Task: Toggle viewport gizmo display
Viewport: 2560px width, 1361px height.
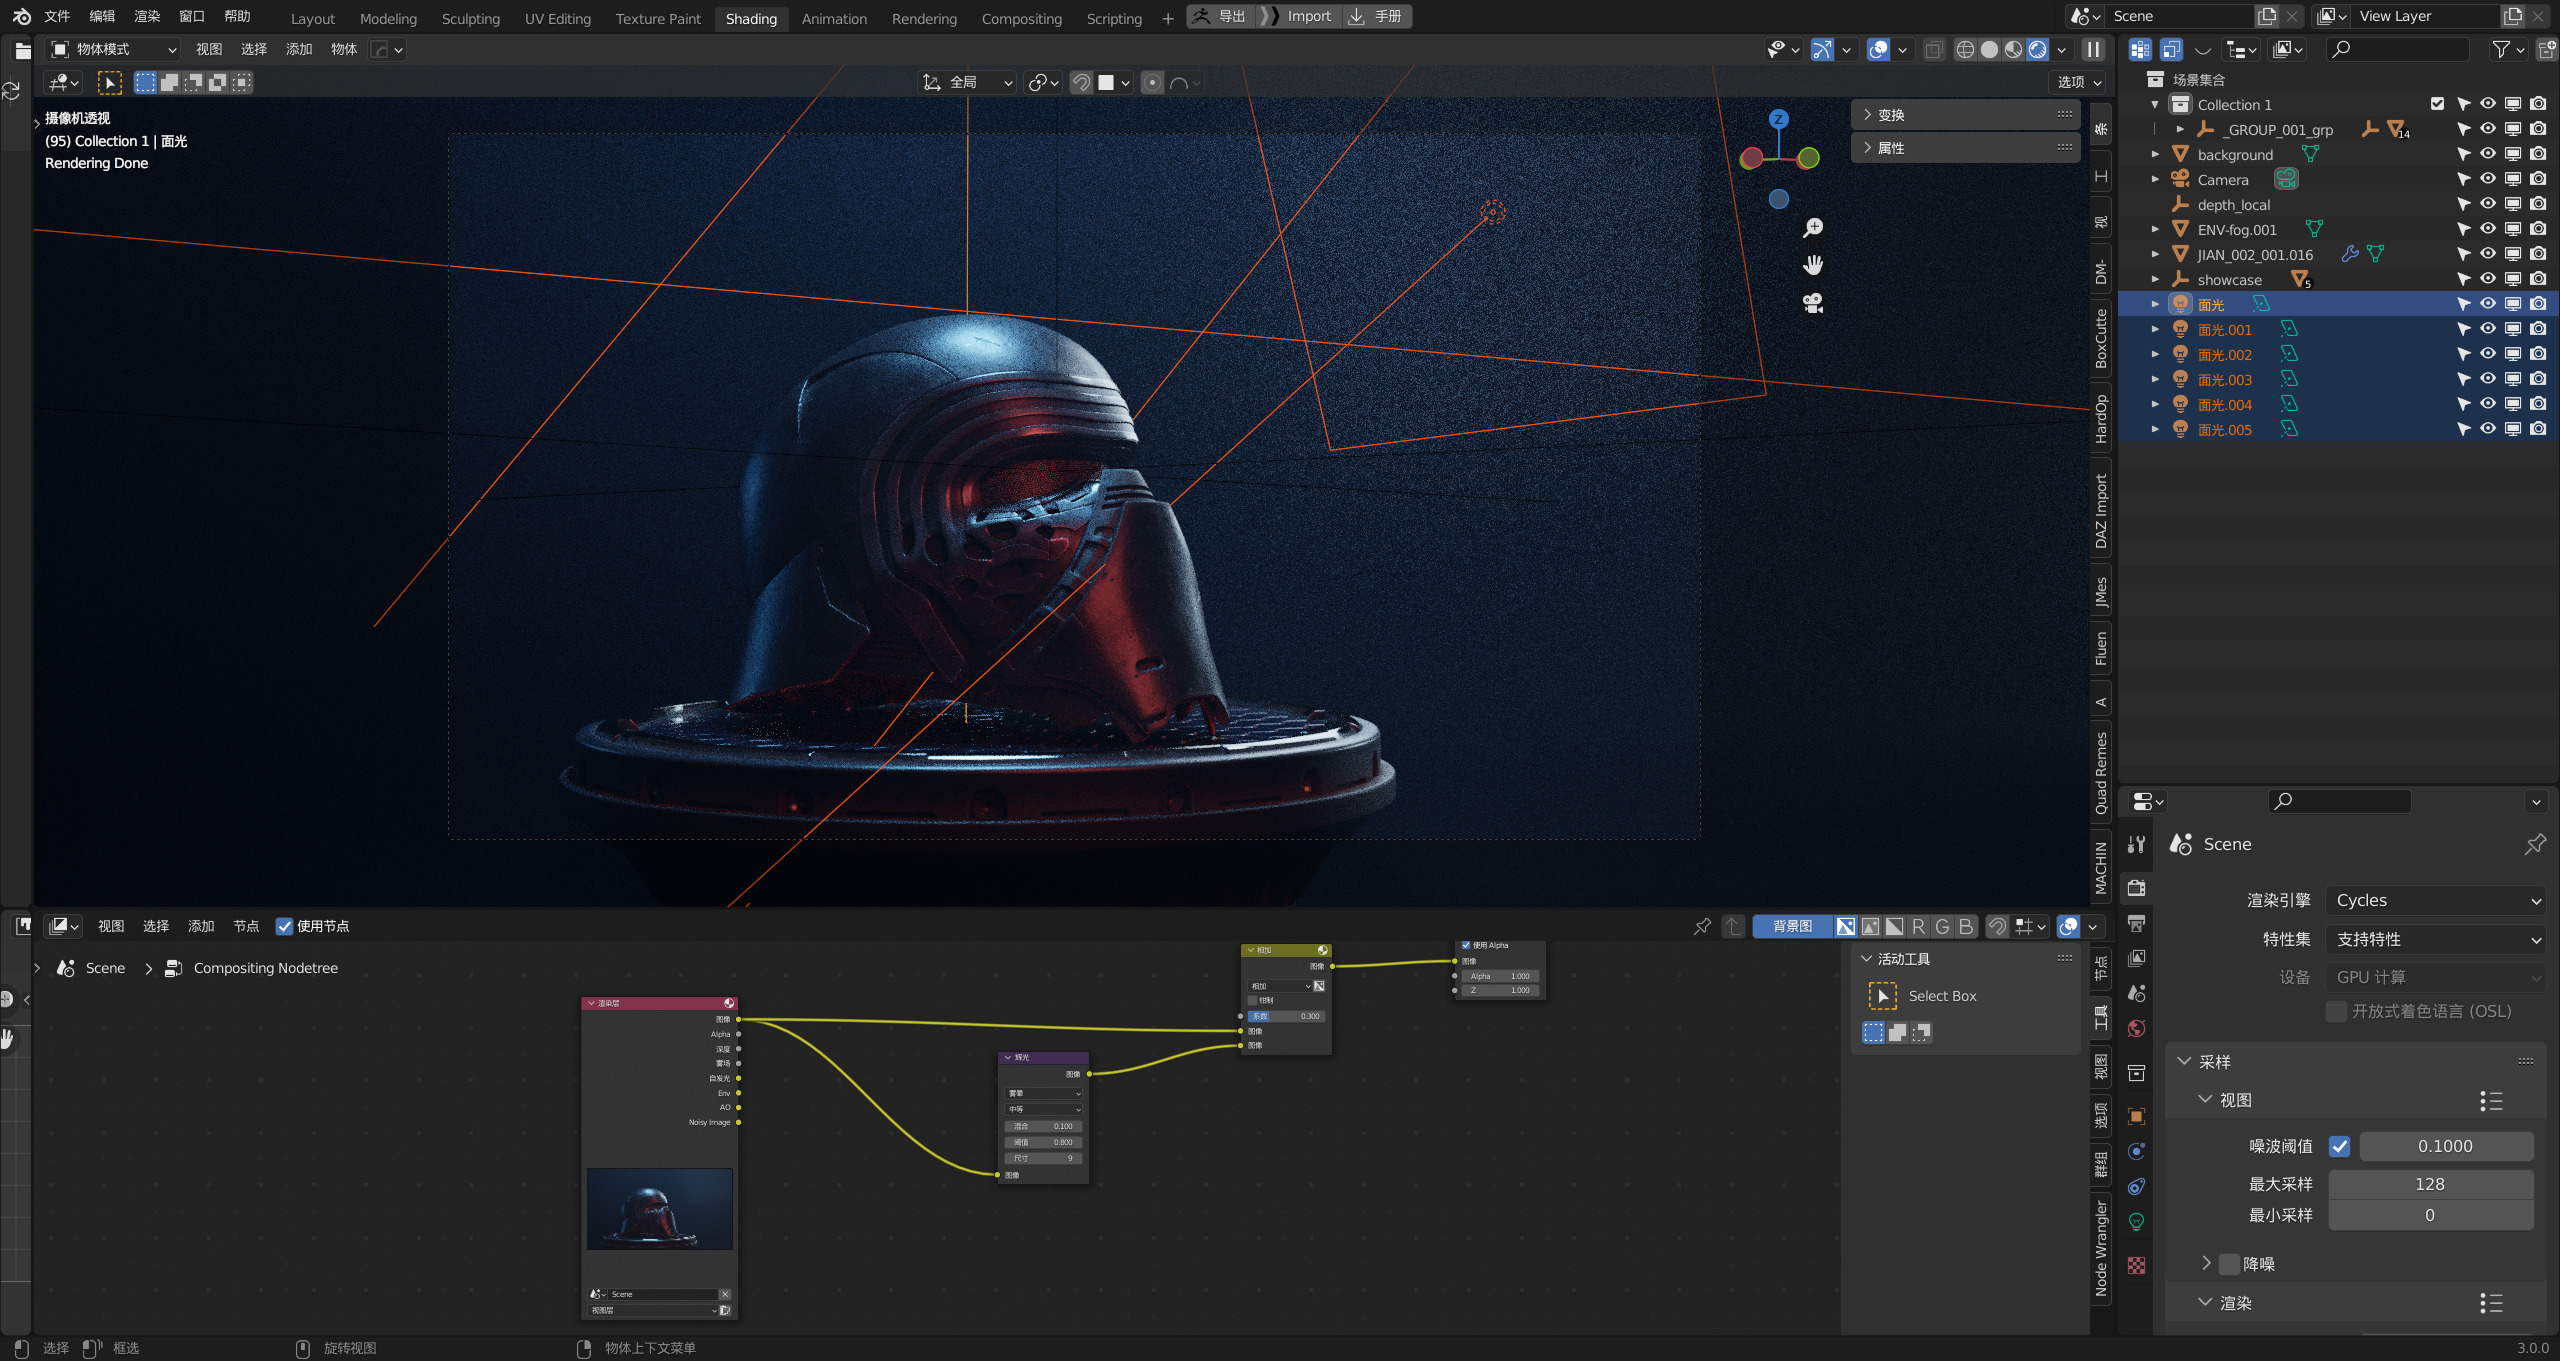Action: pos(1823,50)
